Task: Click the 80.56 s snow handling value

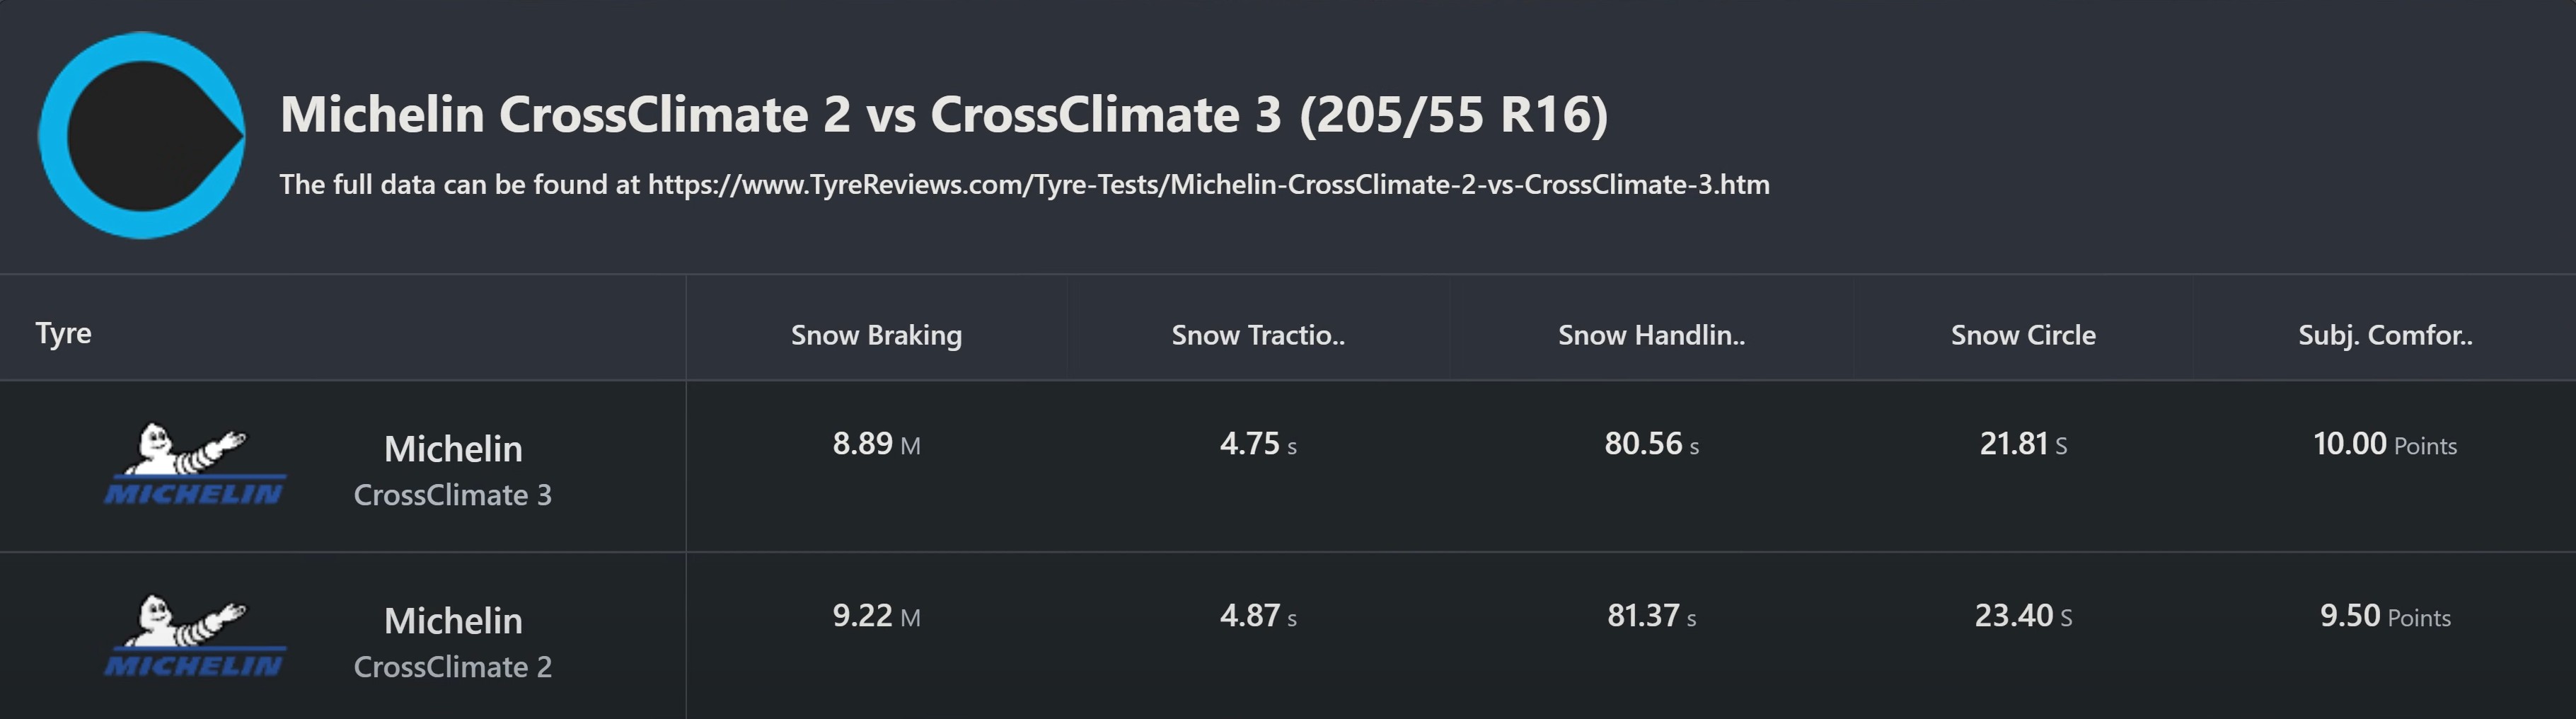Action: pyautogui.click(x=1651, y=443)
